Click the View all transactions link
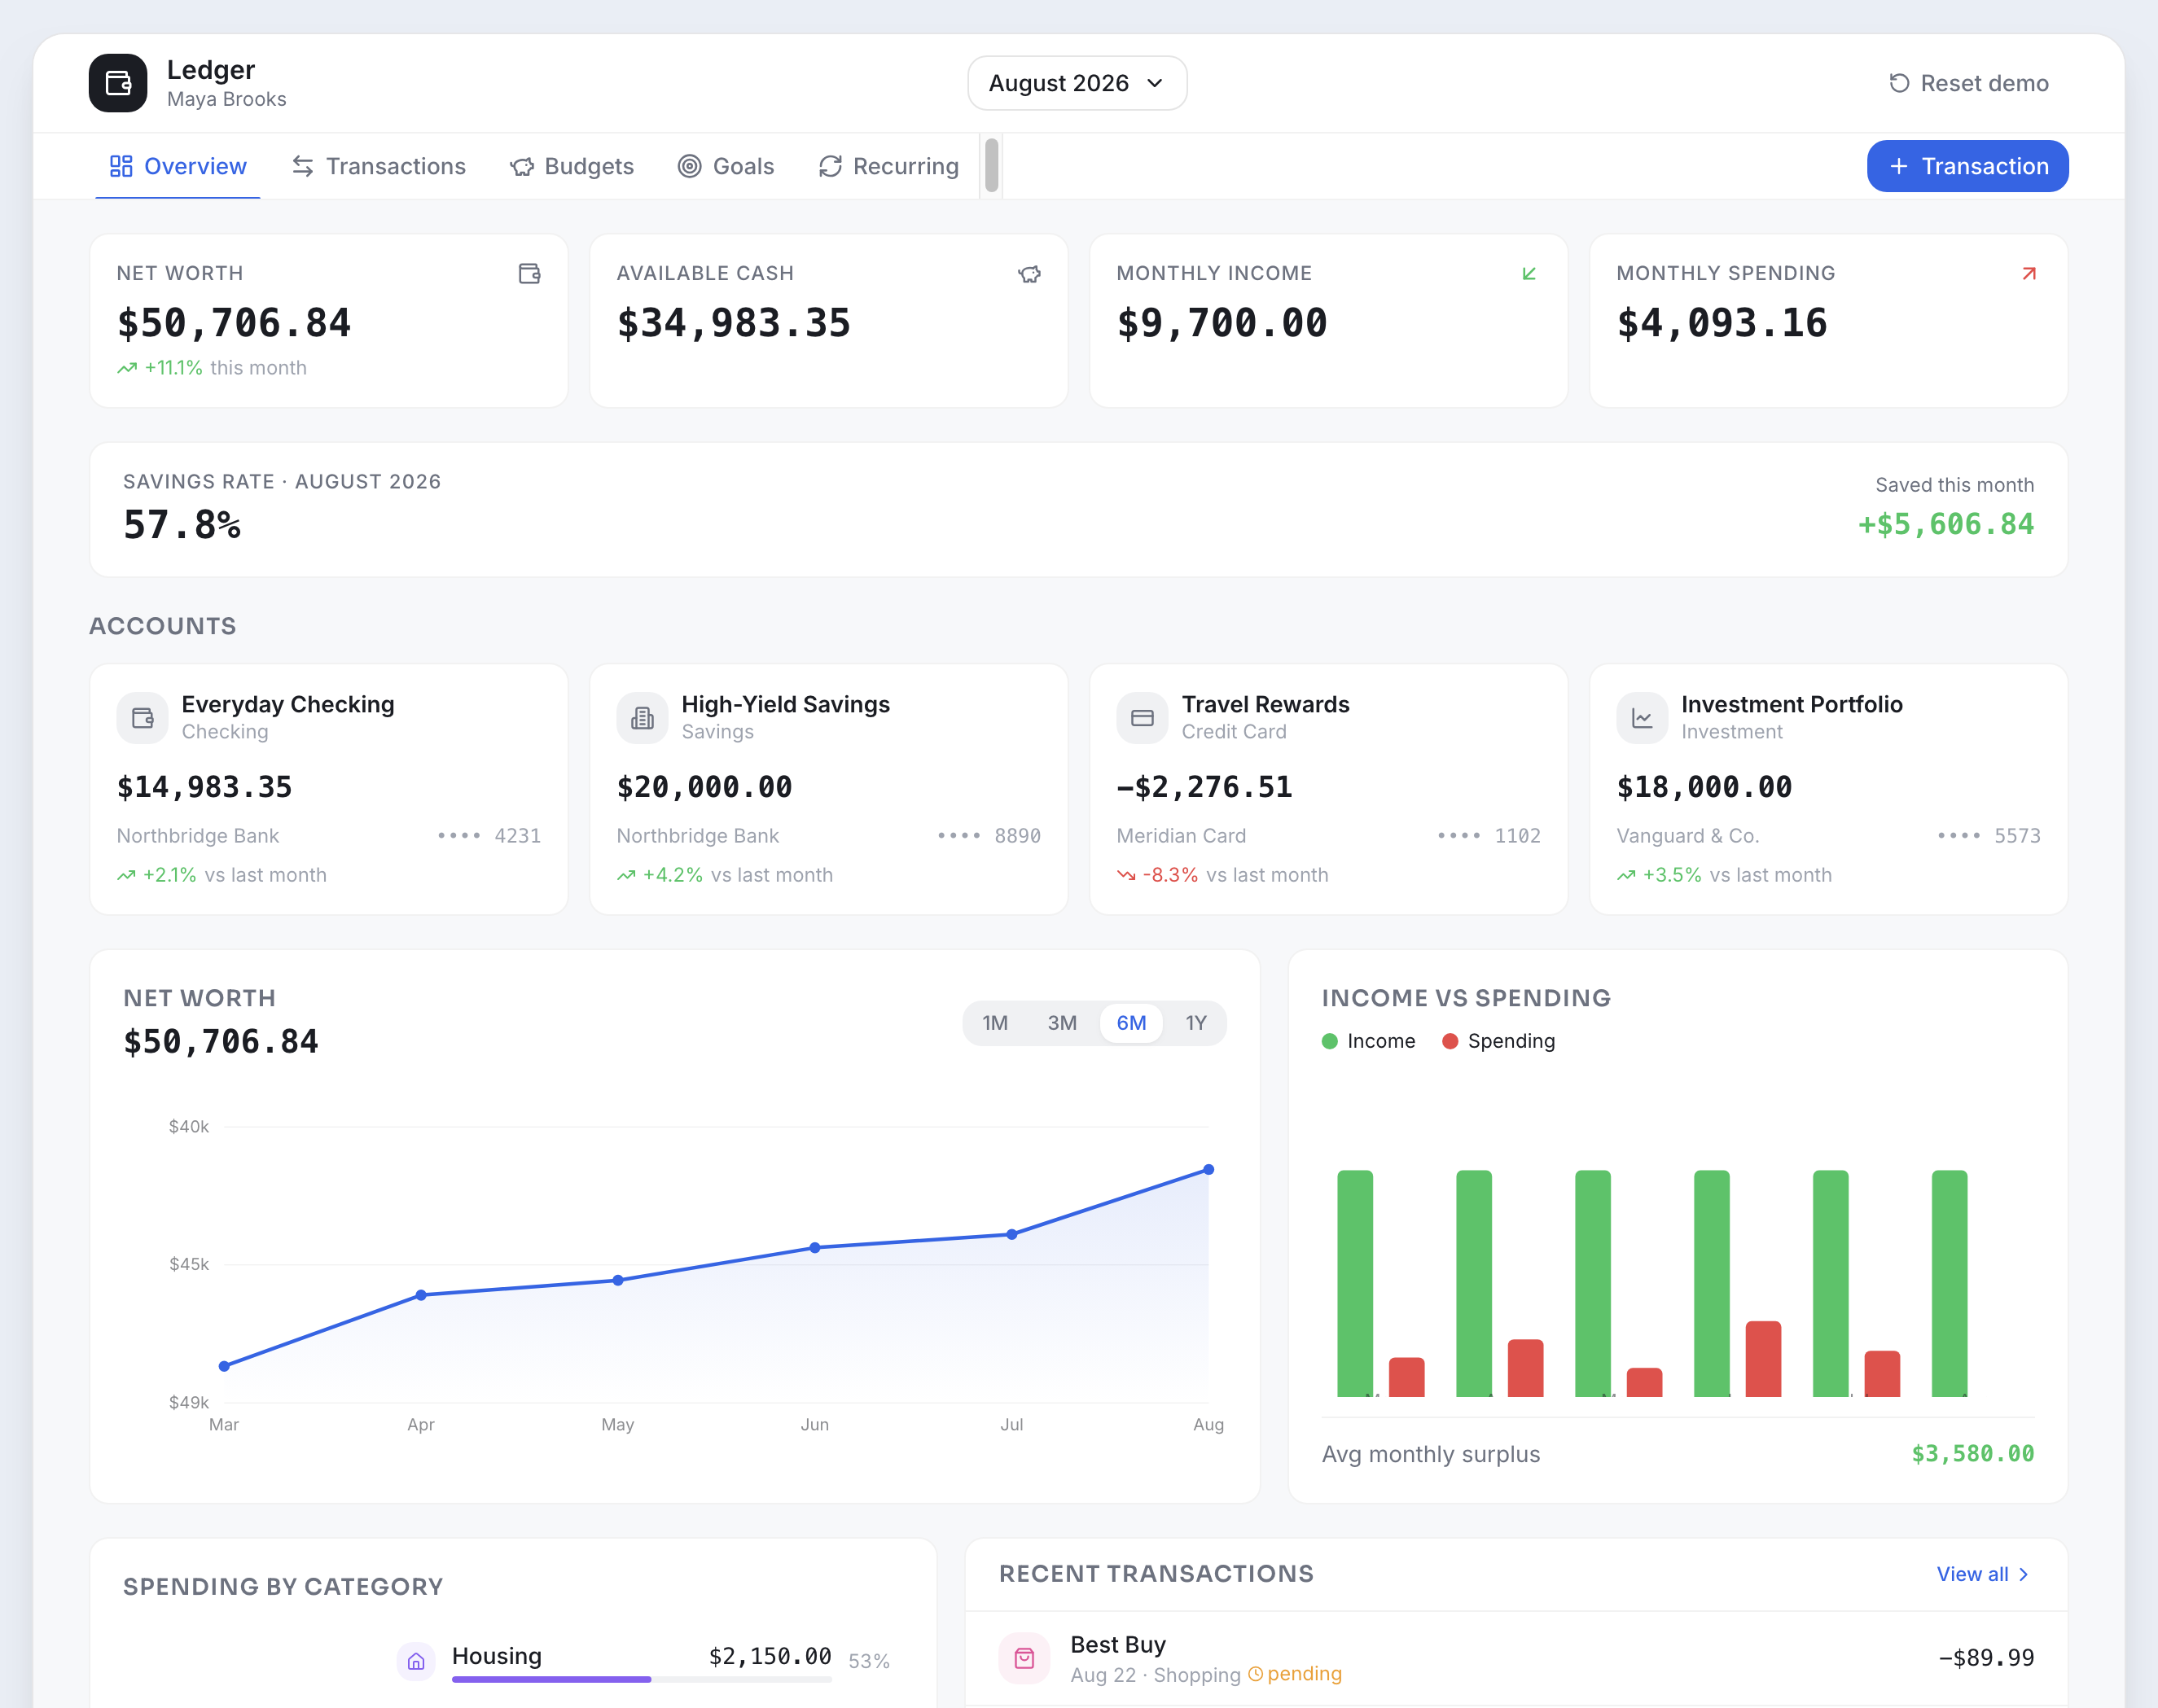Screen dimensions: 2158x1708 [x=1983, y=1574]
